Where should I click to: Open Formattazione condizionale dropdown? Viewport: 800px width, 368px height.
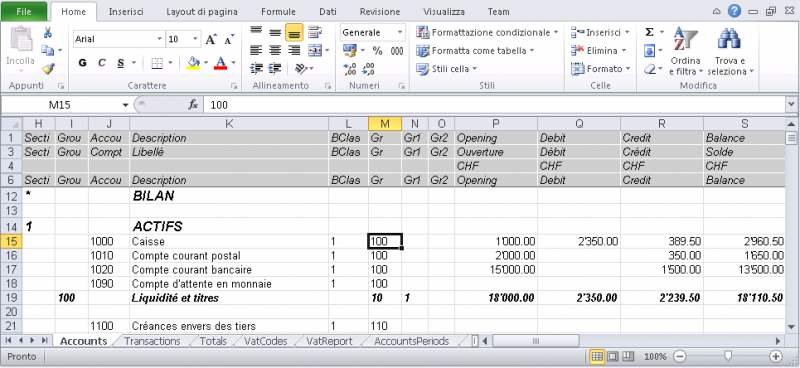487,33
